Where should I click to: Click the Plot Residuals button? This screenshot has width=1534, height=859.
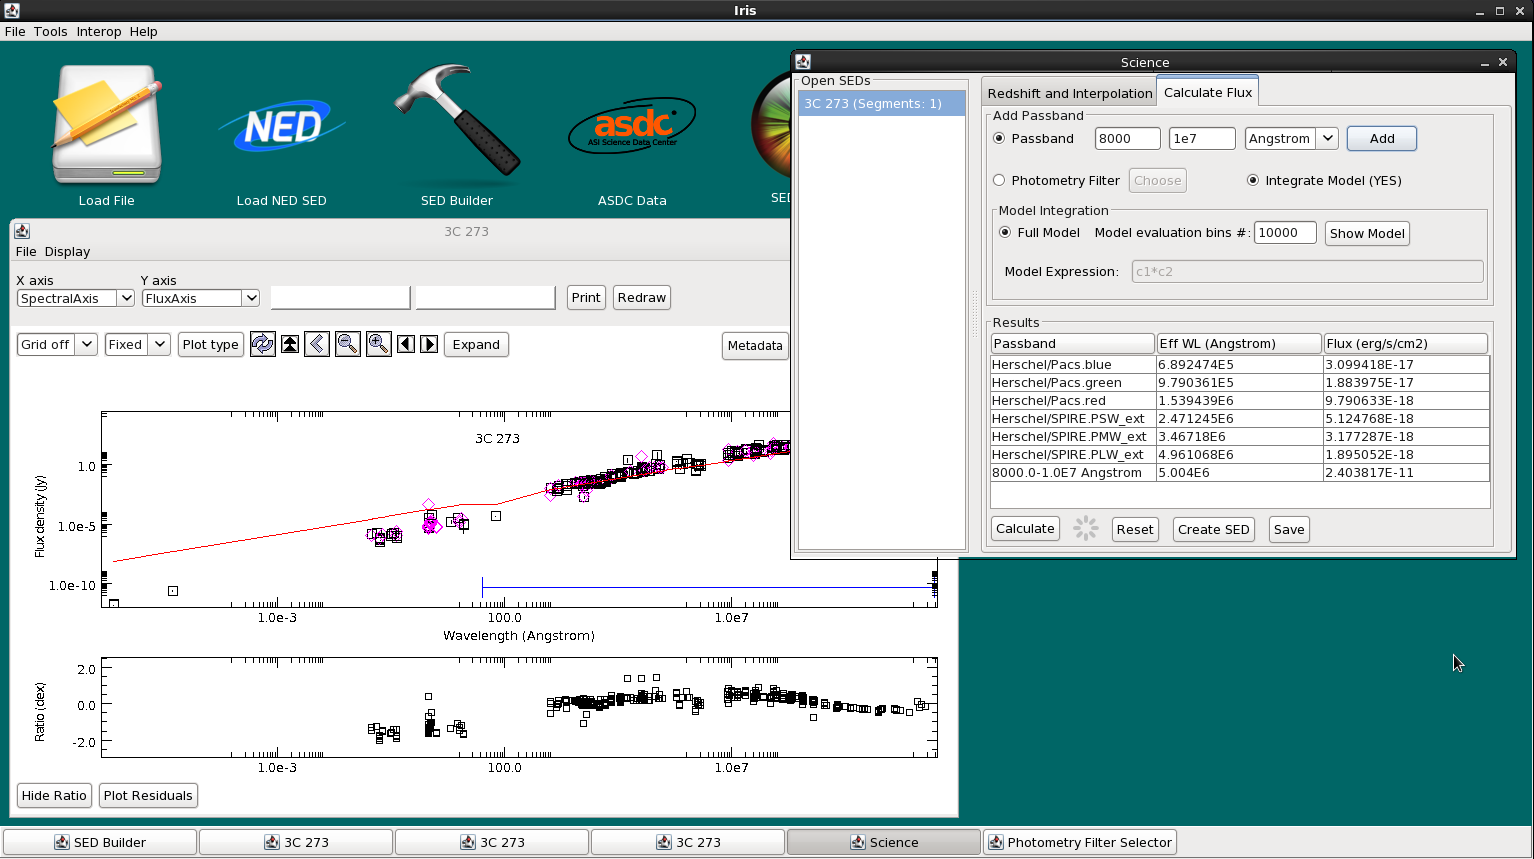(x=148, y=796)
